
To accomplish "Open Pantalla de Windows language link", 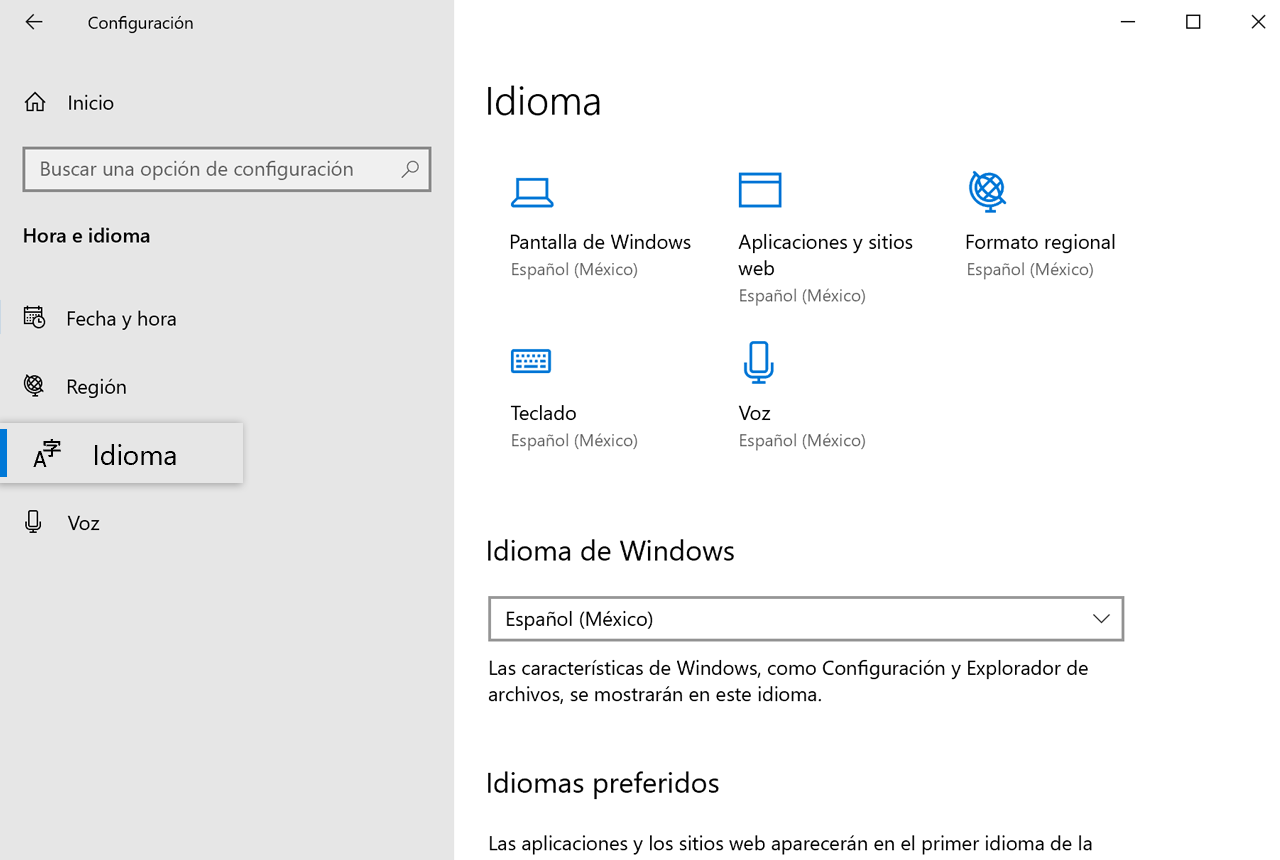I will coord(600,242).
